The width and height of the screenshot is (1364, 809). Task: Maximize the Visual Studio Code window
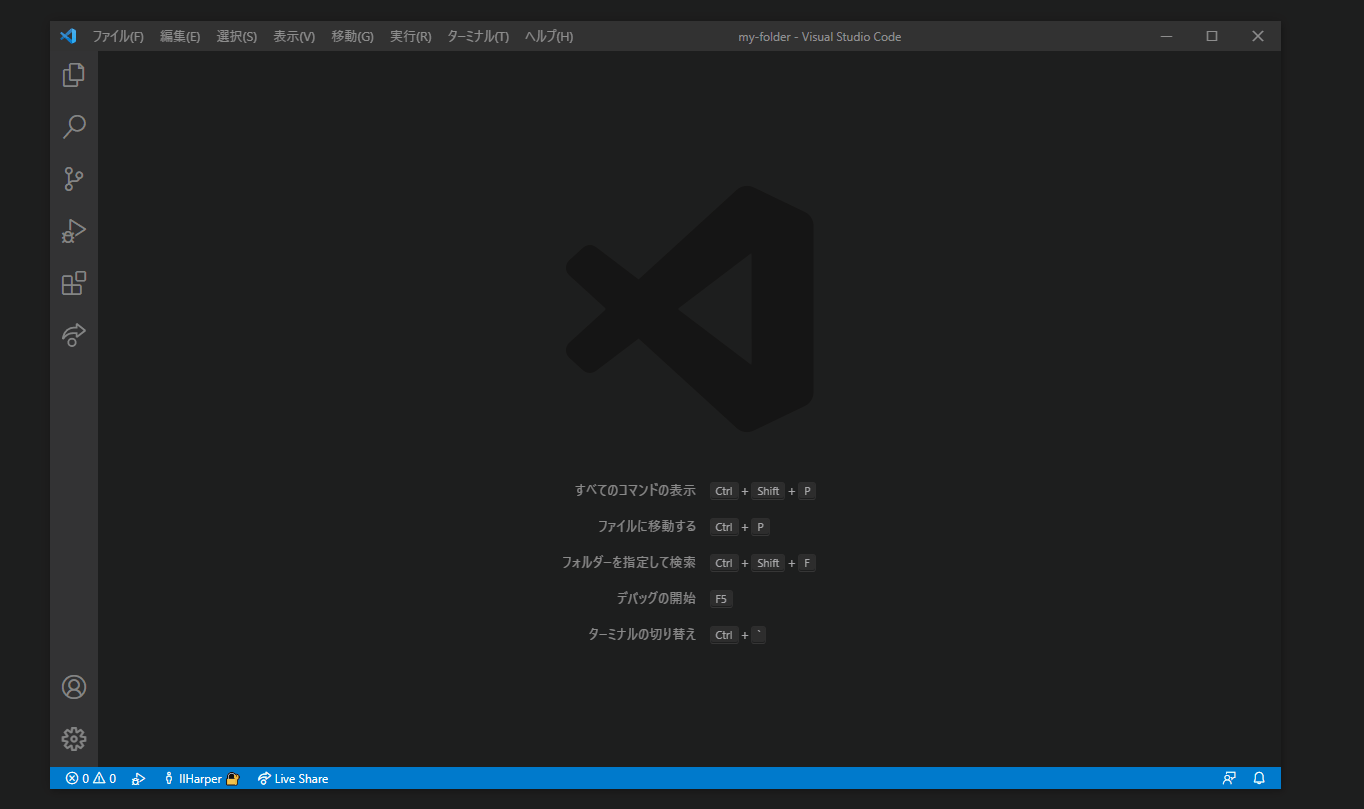(1212, 36)
